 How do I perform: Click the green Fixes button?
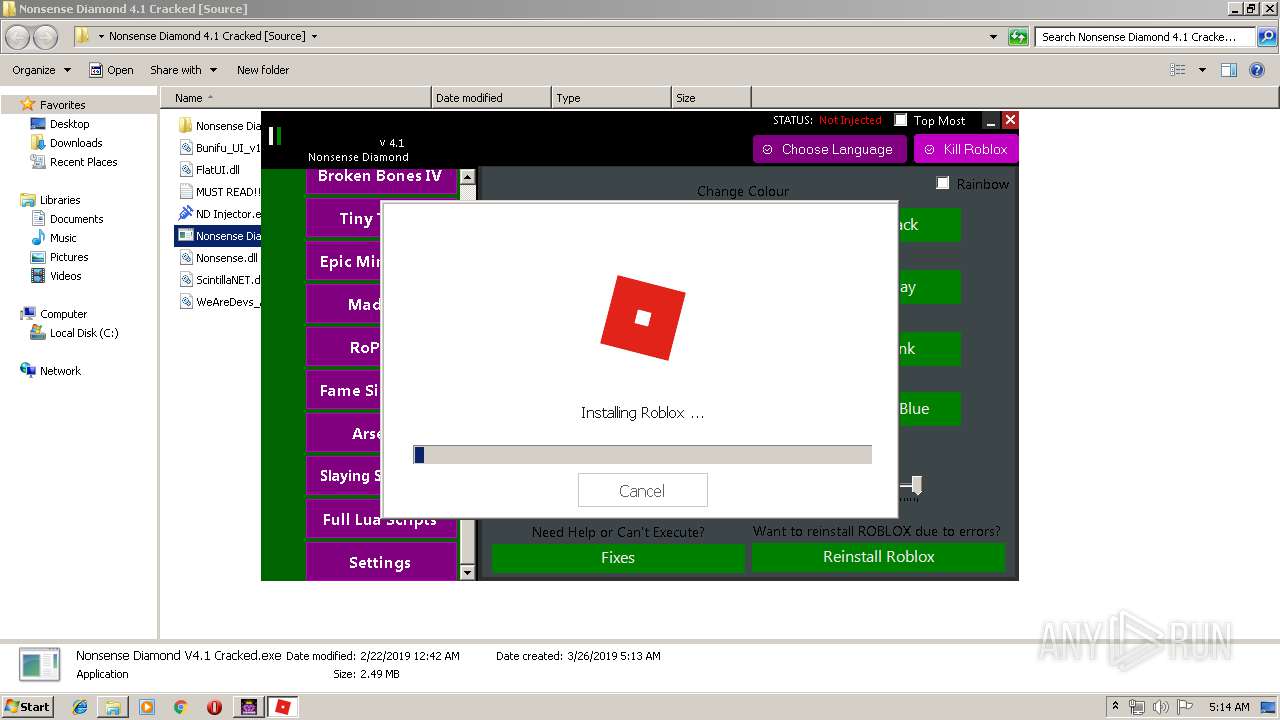(x=618, y=557)
